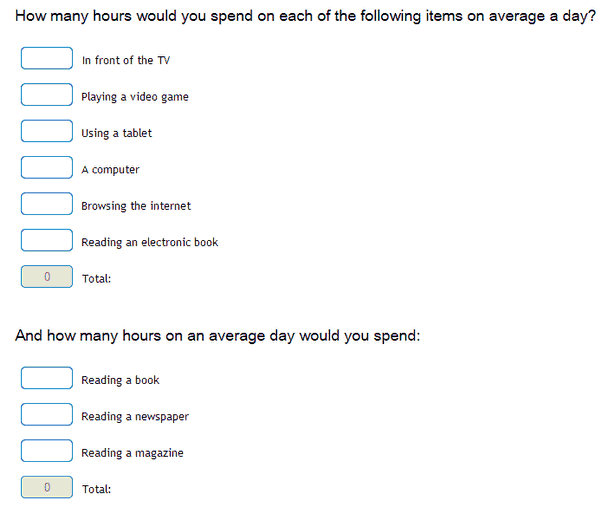The image size is (608, 514).
Task: Click the bottom Total field for reading
Action: 47,487
